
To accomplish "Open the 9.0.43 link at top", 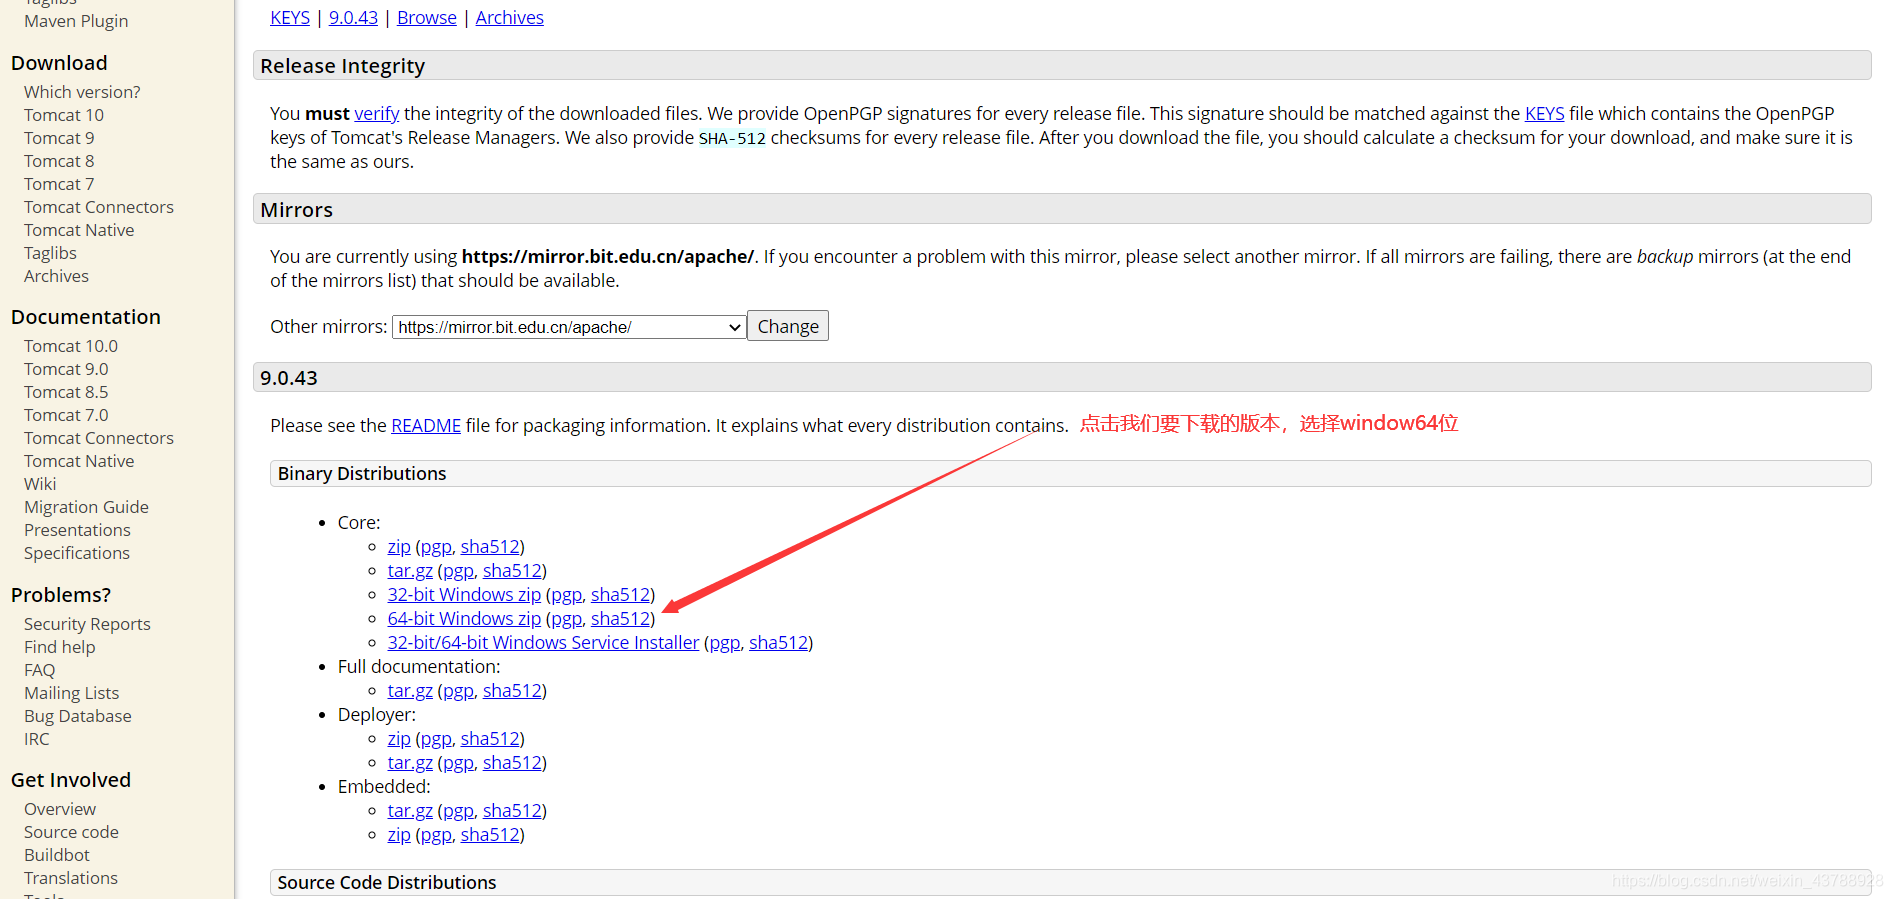I will coord(353,18).
